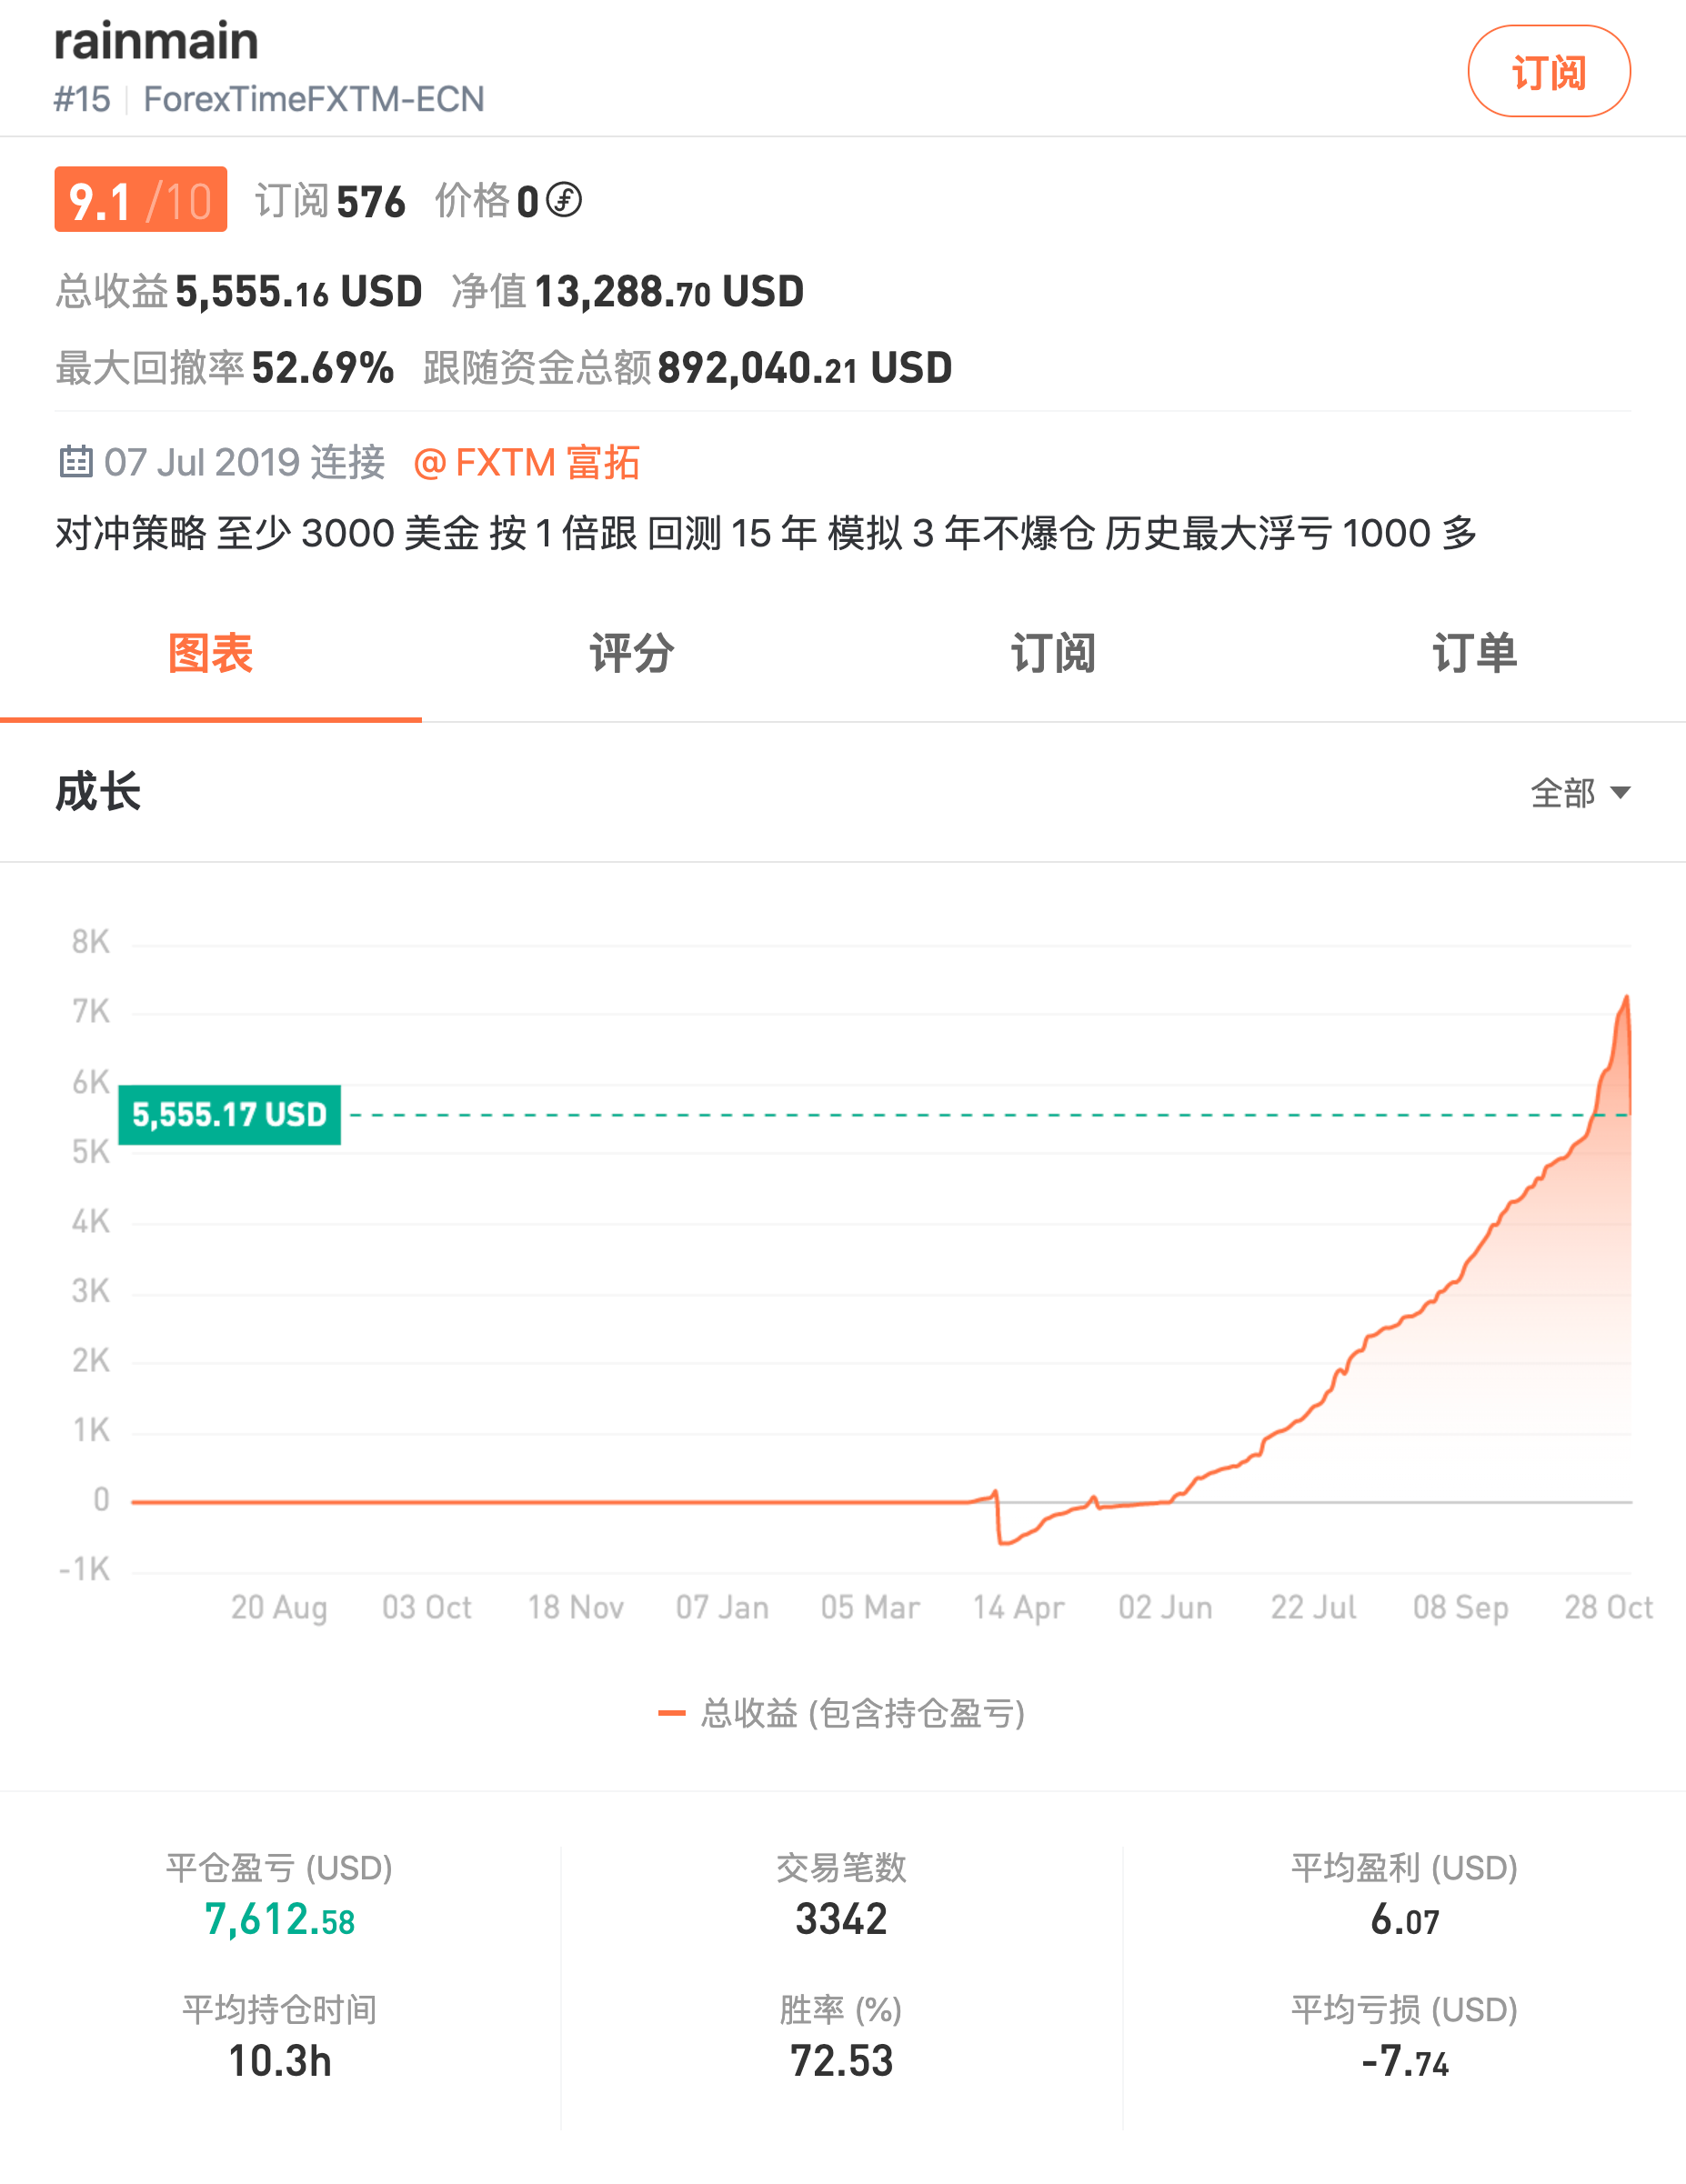Switch to the 图表 chart tab

(x=210, y=654)
